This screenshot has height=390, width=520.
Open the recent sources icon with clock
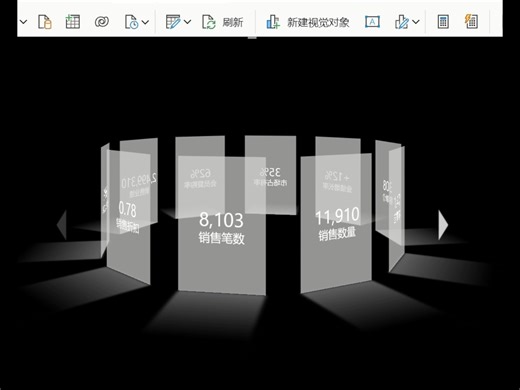pos(131,22)
